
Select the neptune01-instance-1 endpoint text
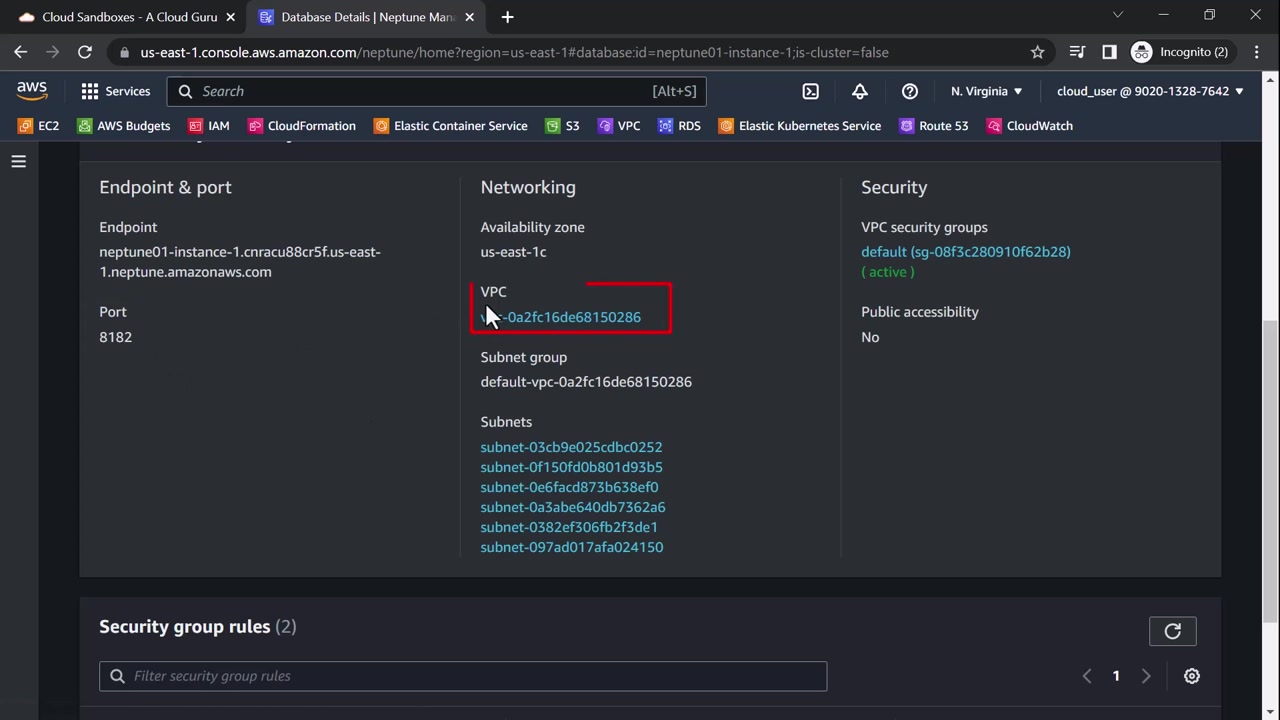[x=240, y=262]
